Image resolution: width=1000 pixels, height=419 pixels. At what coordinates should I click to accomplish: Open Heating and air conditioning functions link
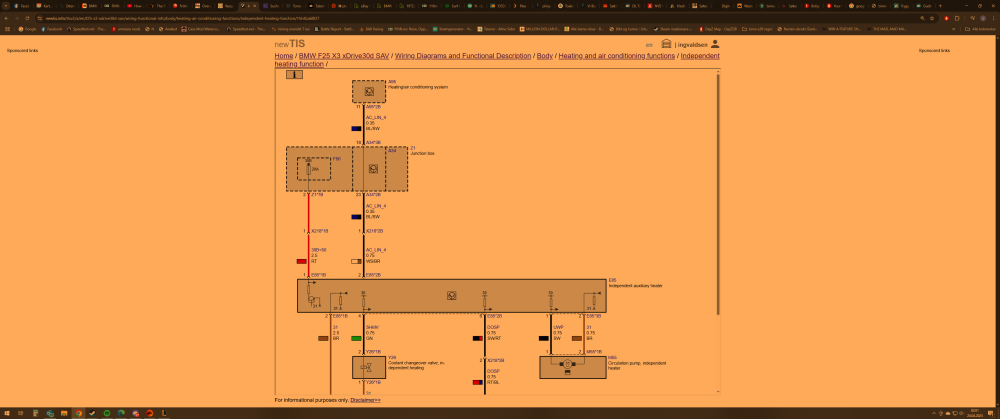[616, 55]
